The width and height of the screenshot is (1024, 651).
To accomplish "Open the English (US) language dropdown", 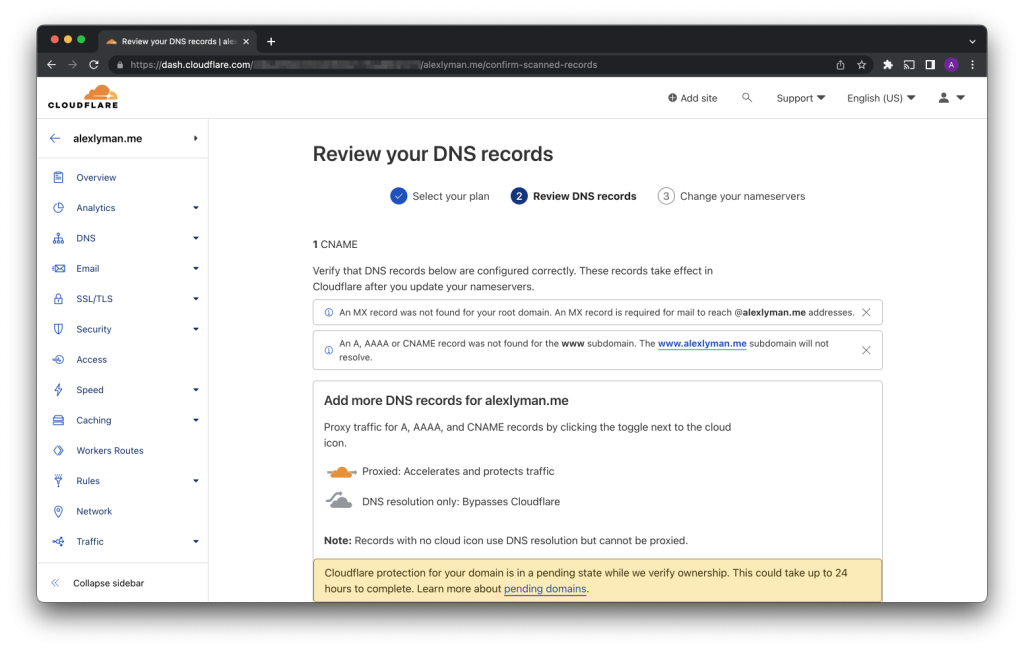I will pyautogui.click(x=880, y=98).
